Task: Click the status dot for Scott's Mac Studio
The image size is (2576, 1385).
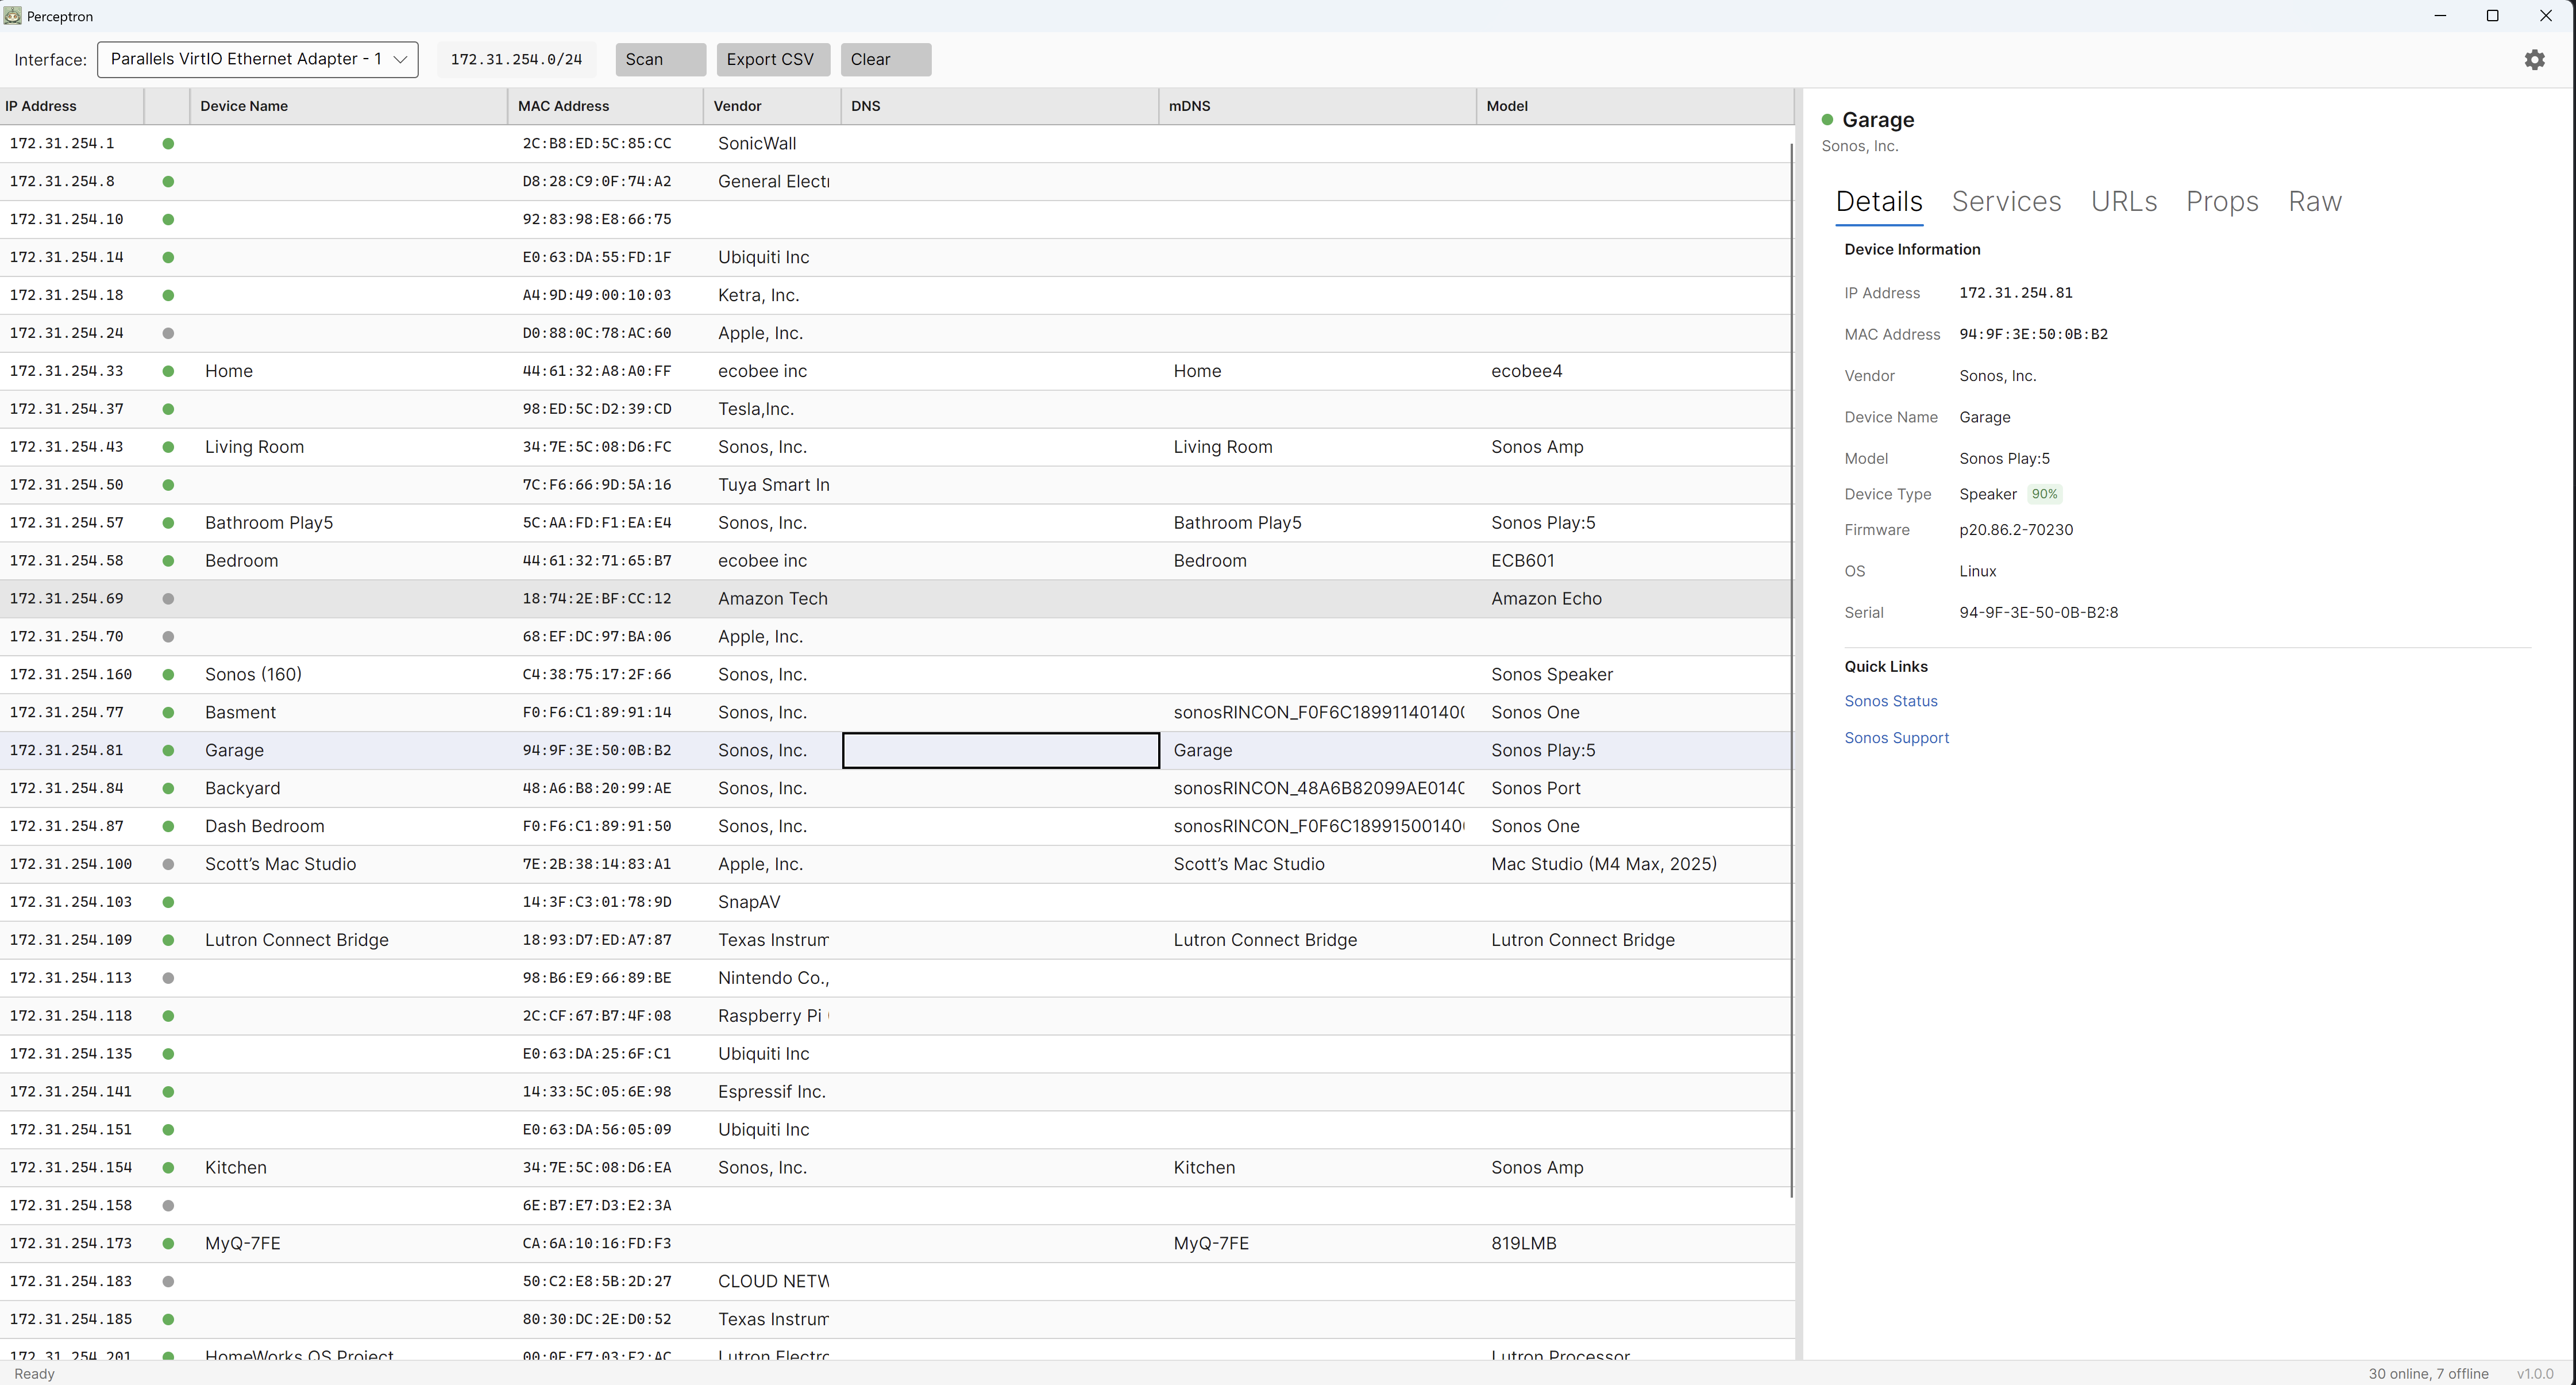Action: click(x=168, y=864)
